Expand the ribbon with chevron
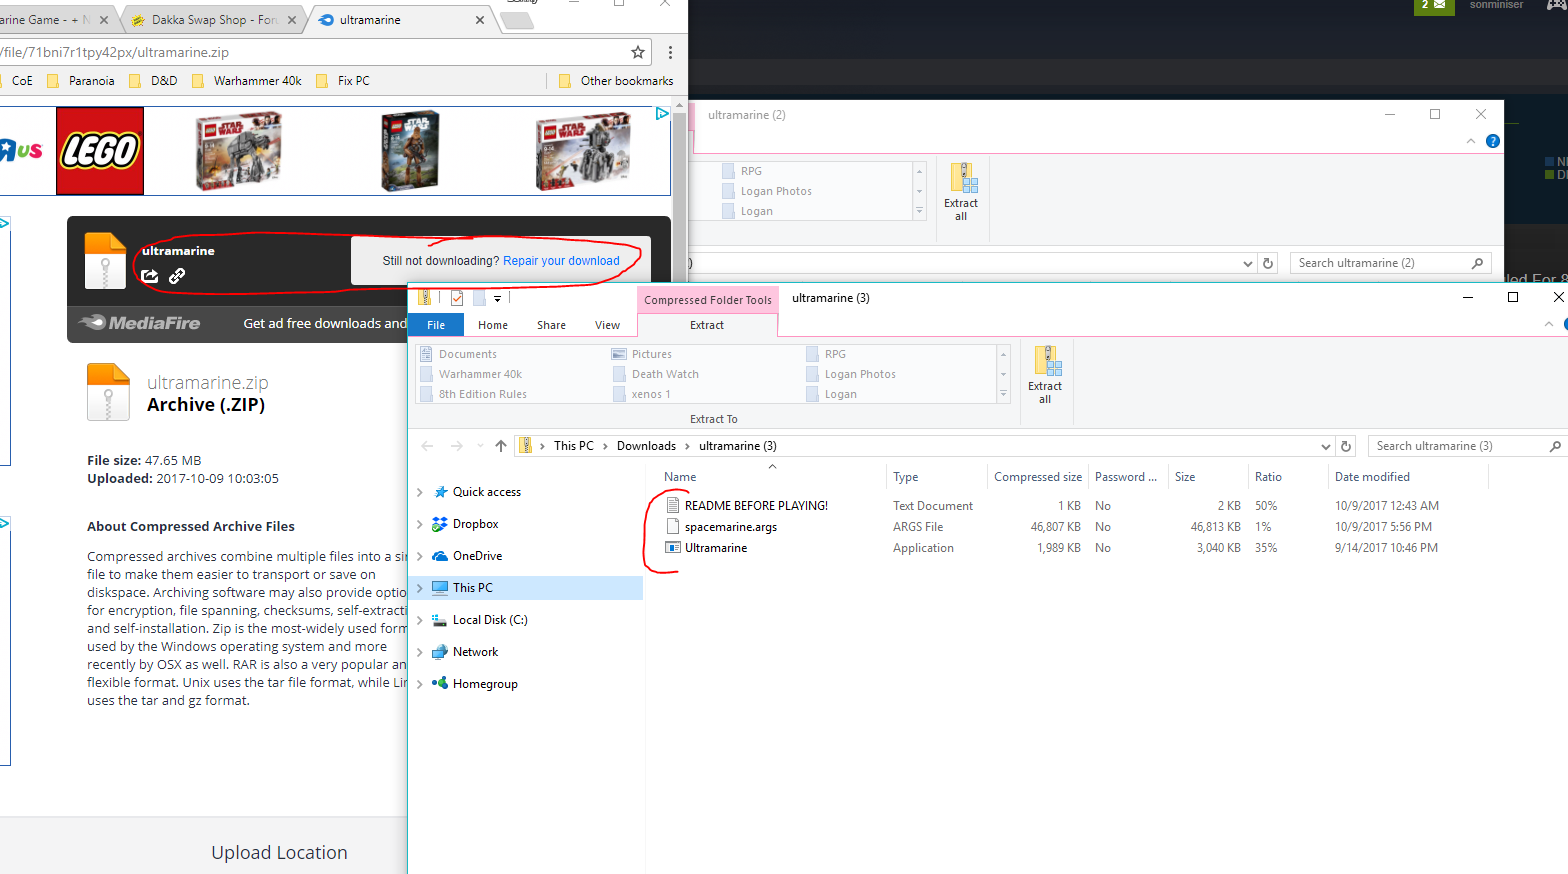1568x874 pixels. 1549,324
